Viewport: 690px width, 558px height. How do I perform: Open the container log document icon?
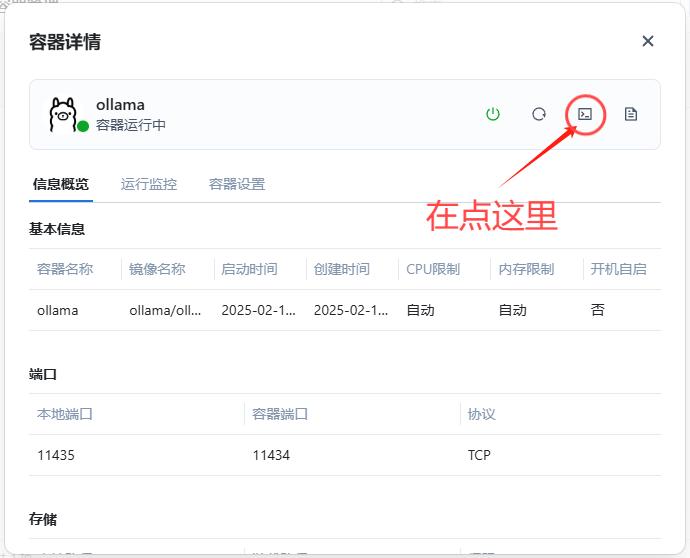pos(631,114)
